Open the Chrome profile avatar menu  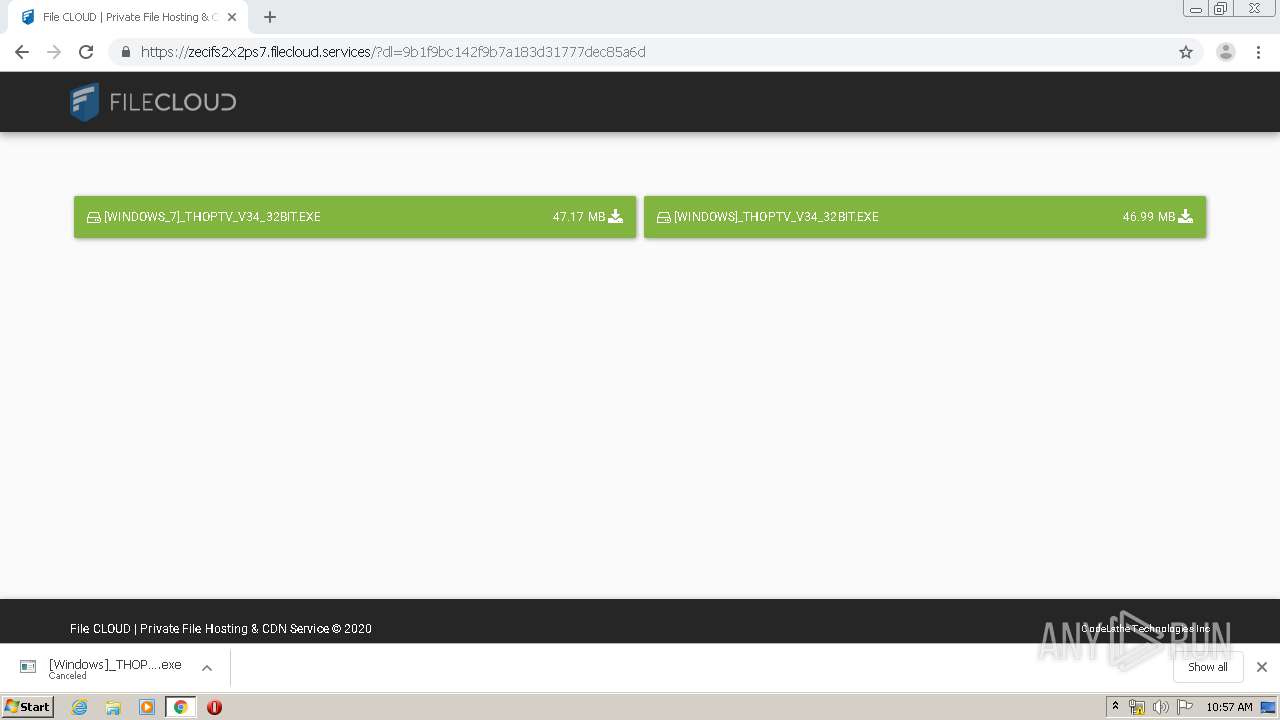tap(1226, 52)
